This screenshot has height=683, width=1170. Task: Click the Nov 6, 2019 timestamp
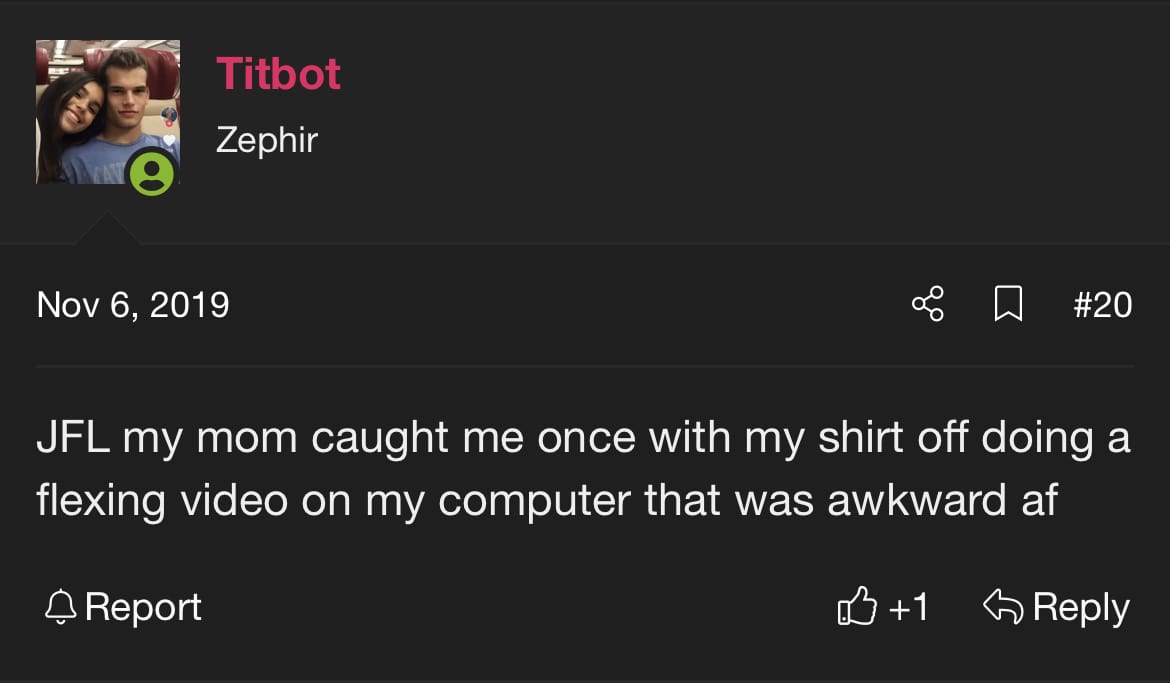click(133, 304)
